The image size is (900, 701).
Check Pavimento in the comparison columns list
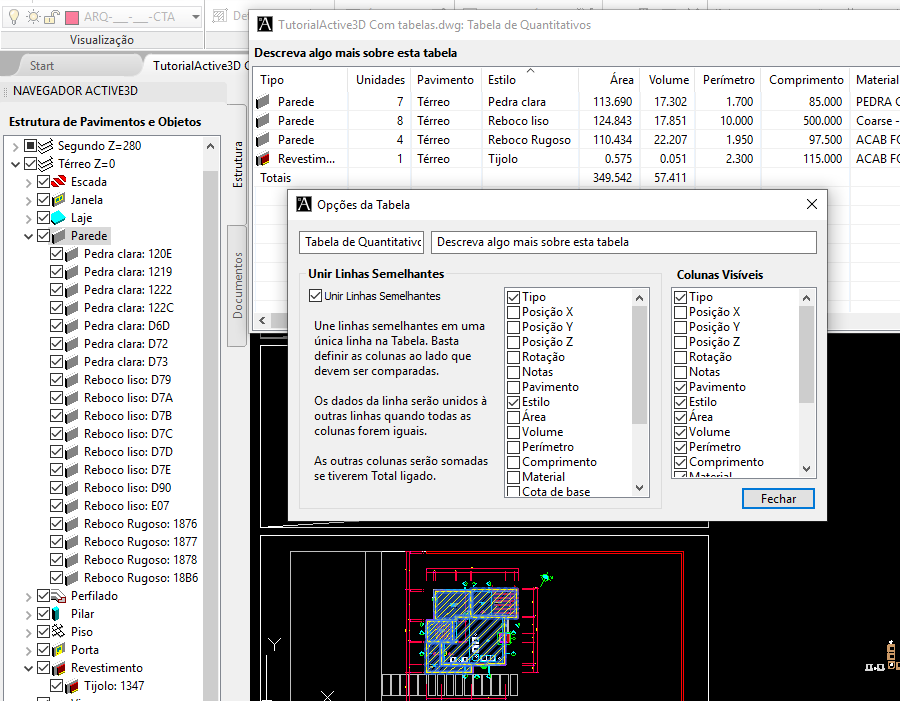pyautogui.click(x=514, y=387)
